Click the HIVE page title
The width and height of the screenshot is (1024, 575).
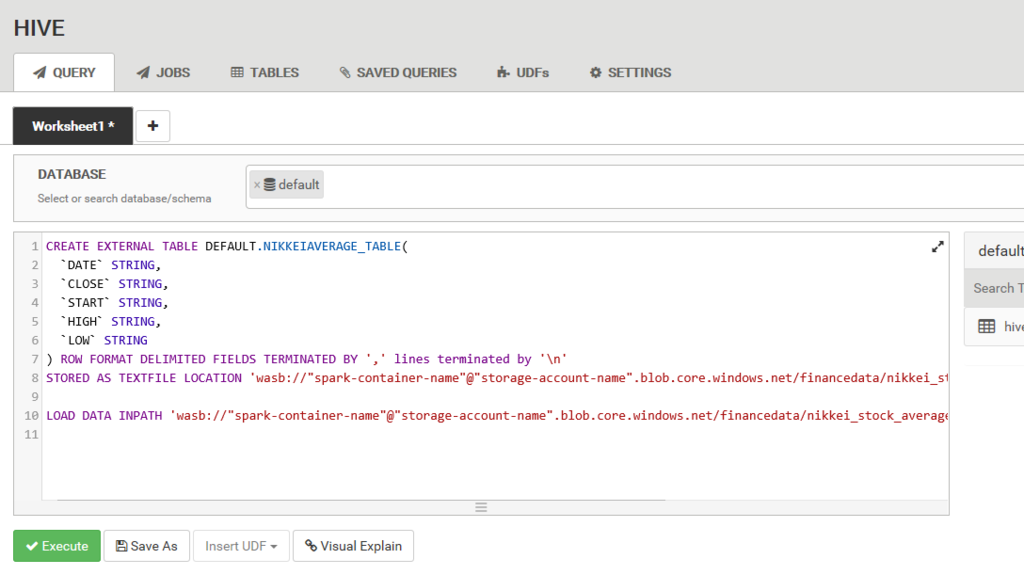39,28
